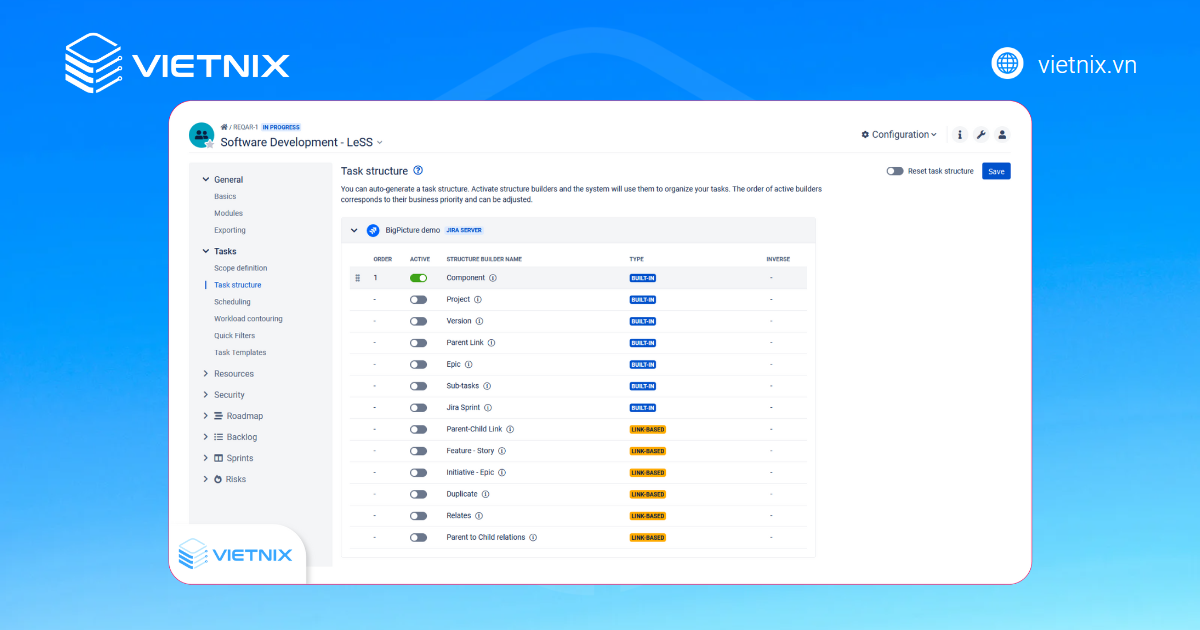Select Scheduling in the sidebar menu
1200x630 pixels.
[x=232, y=301]
